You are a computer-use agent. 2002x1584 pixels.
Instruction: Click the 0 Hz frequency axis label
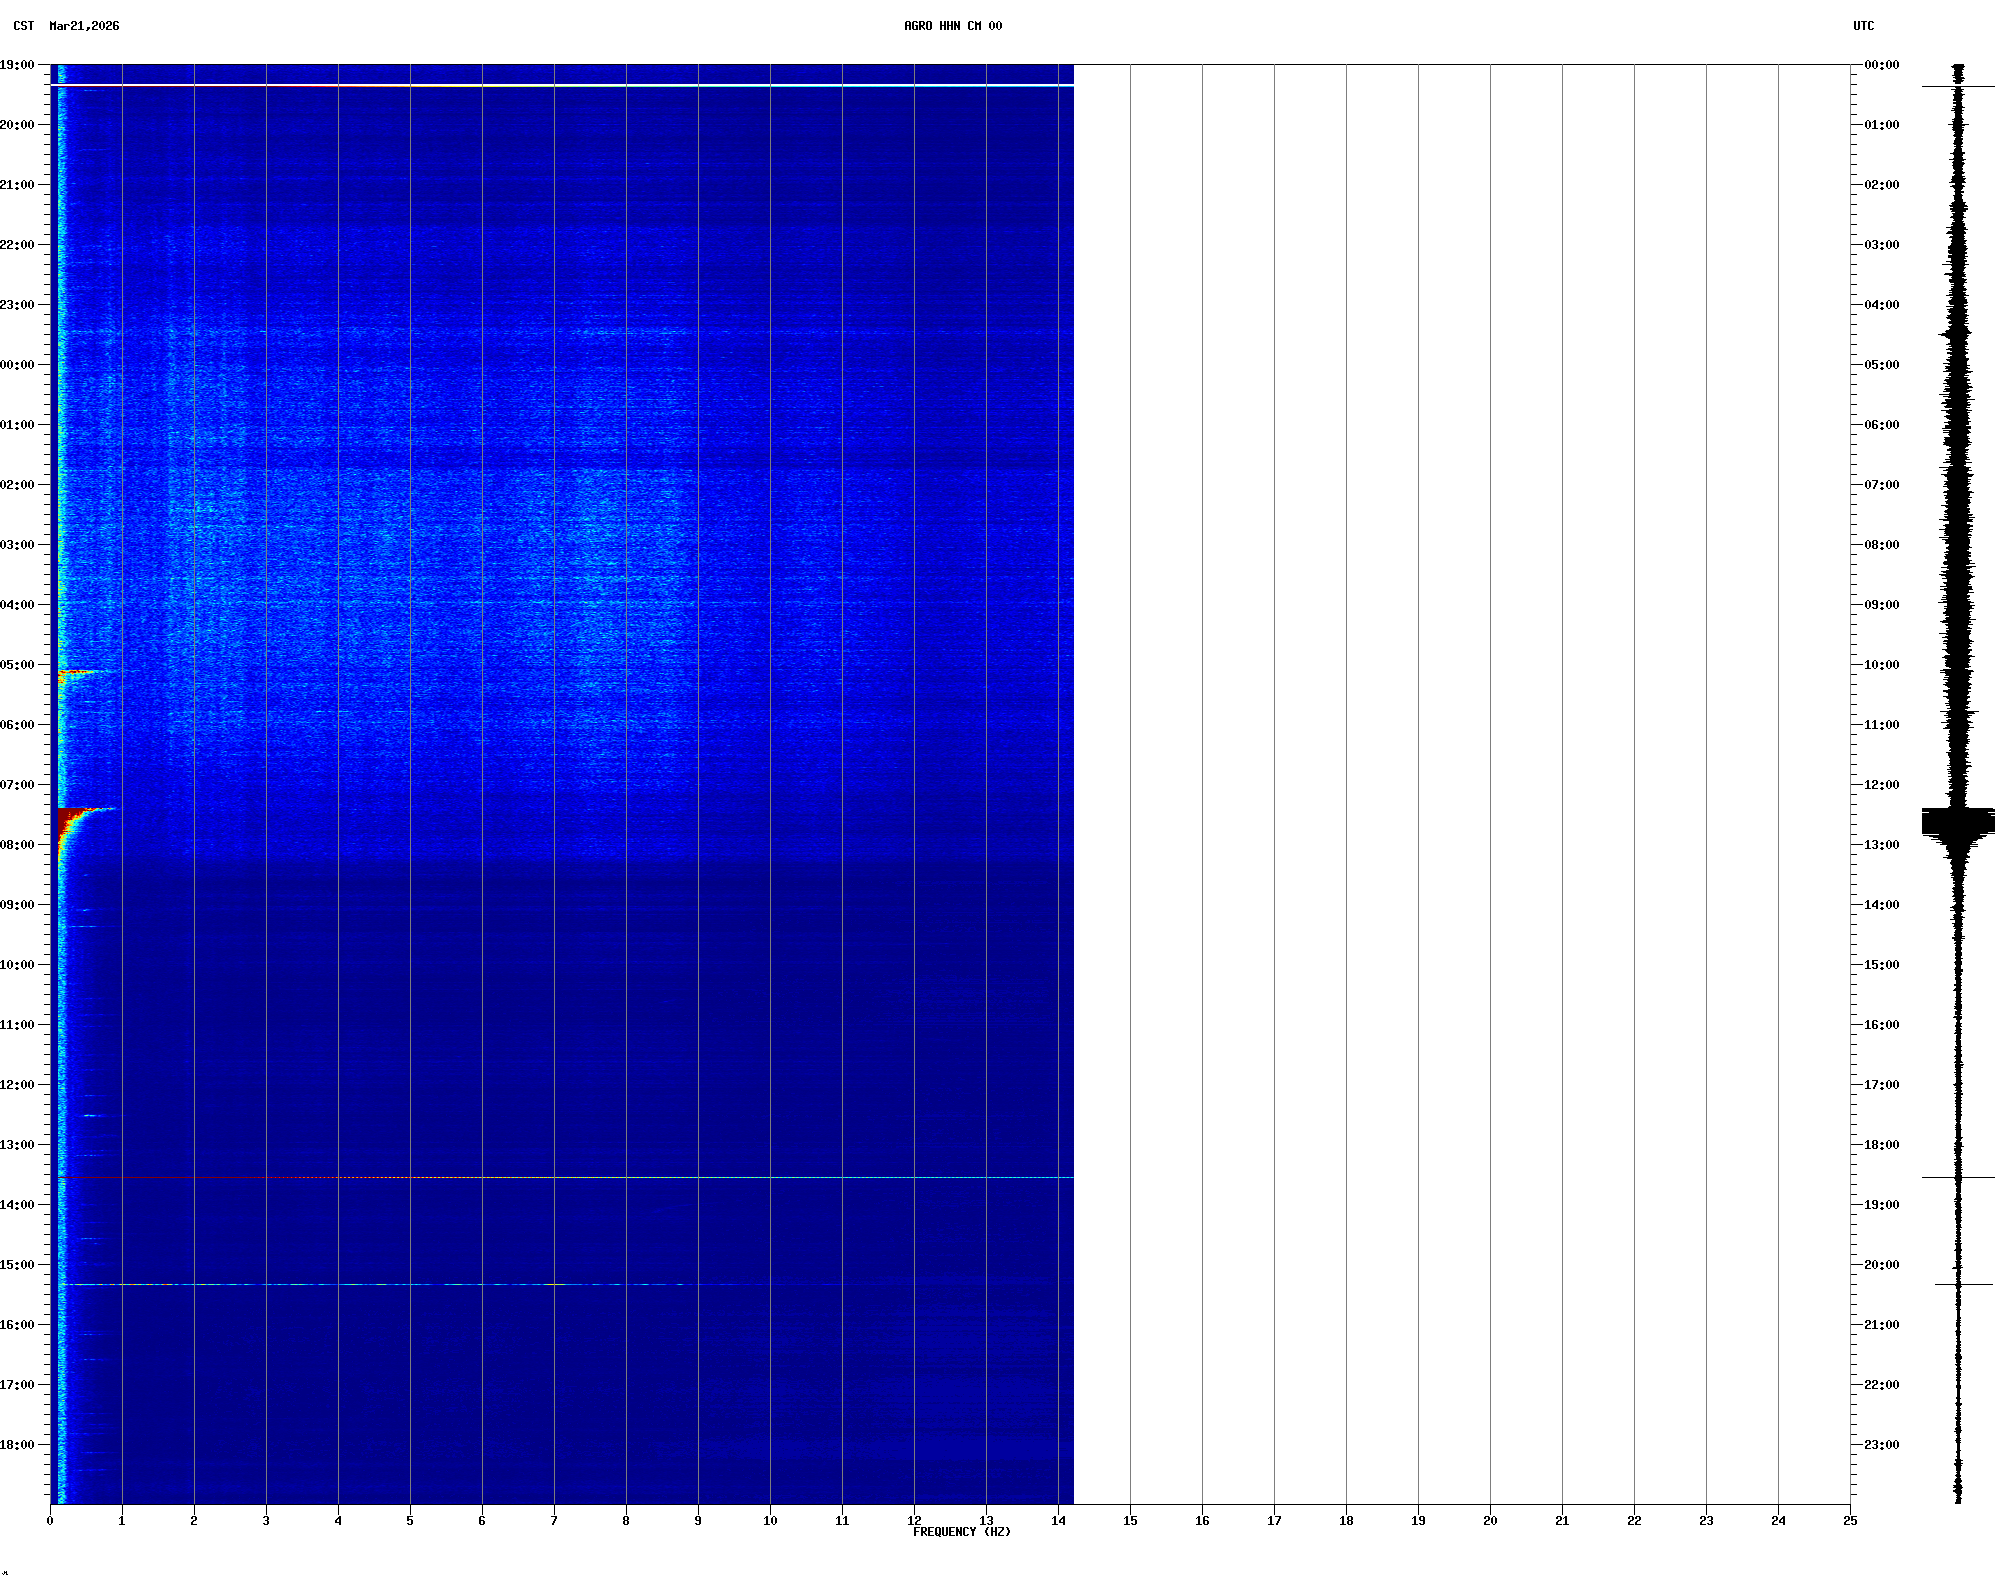(x=50, y=1521)
